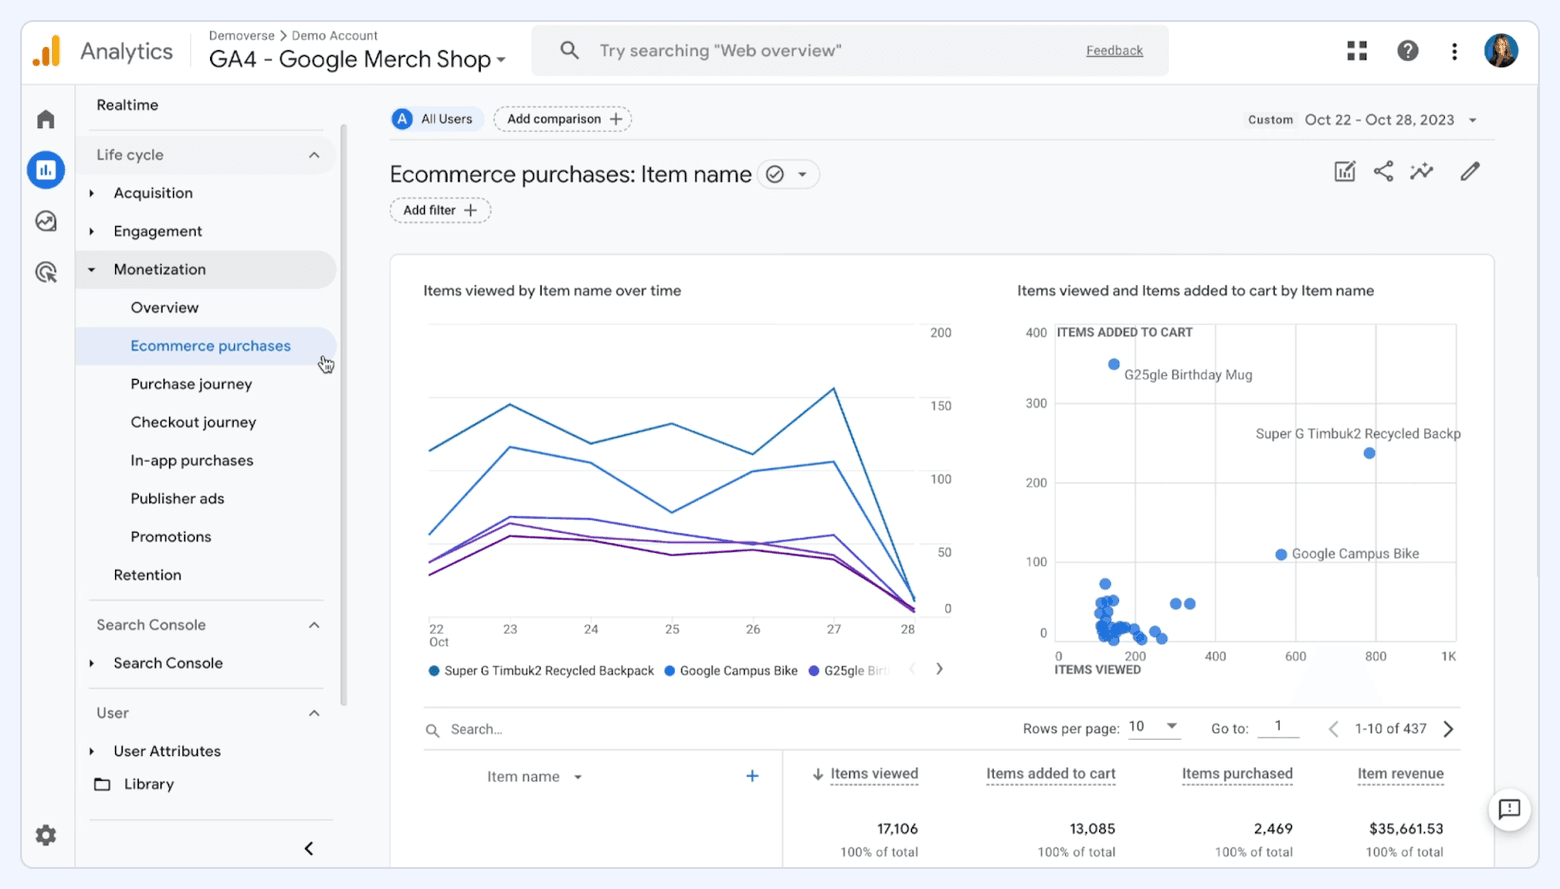The height and width of the screenshot is (889, 1560).
Task: Open Admin settings gear
Action: coord(45,835)
